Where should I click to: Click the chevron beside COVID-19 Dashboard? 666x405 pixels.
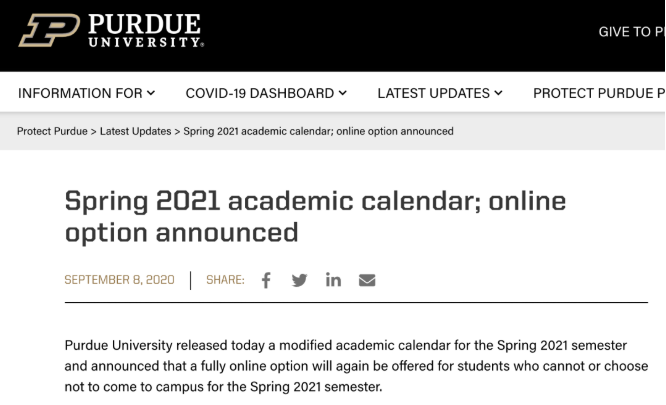(342, 93)
